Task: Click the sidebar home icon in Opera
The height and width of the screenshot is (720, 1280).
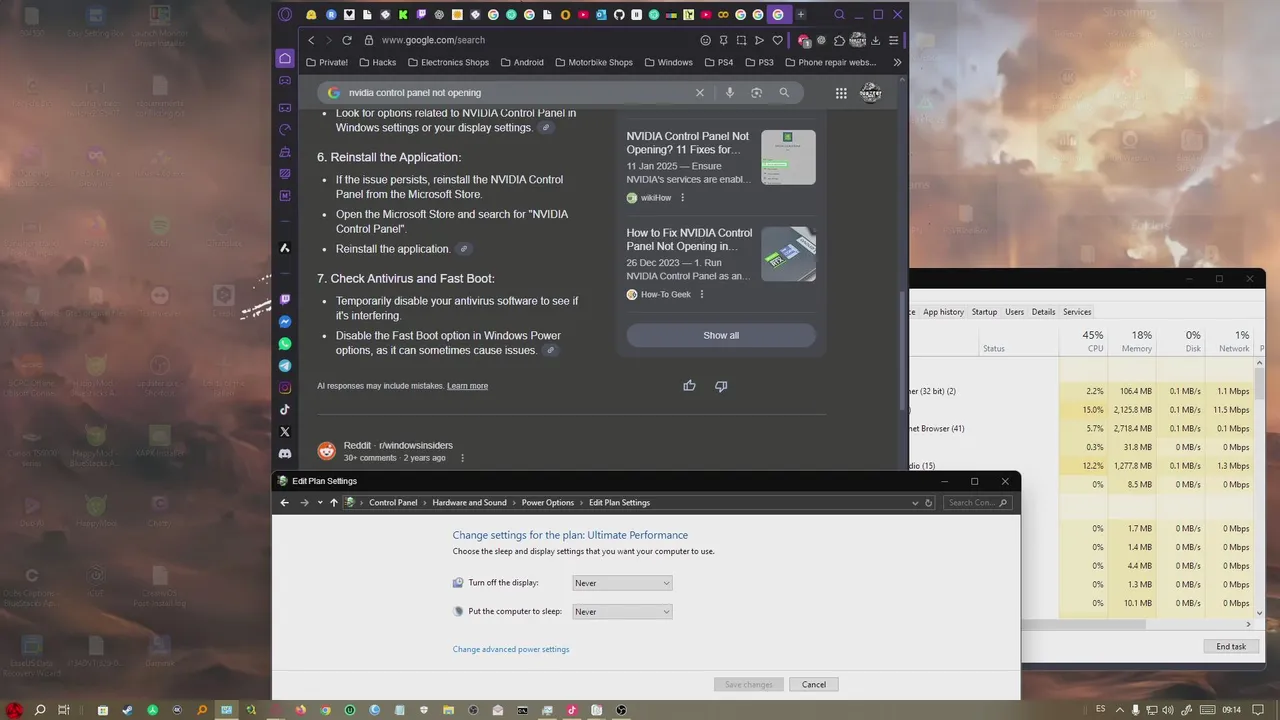Action: click(x=285, y=58)
